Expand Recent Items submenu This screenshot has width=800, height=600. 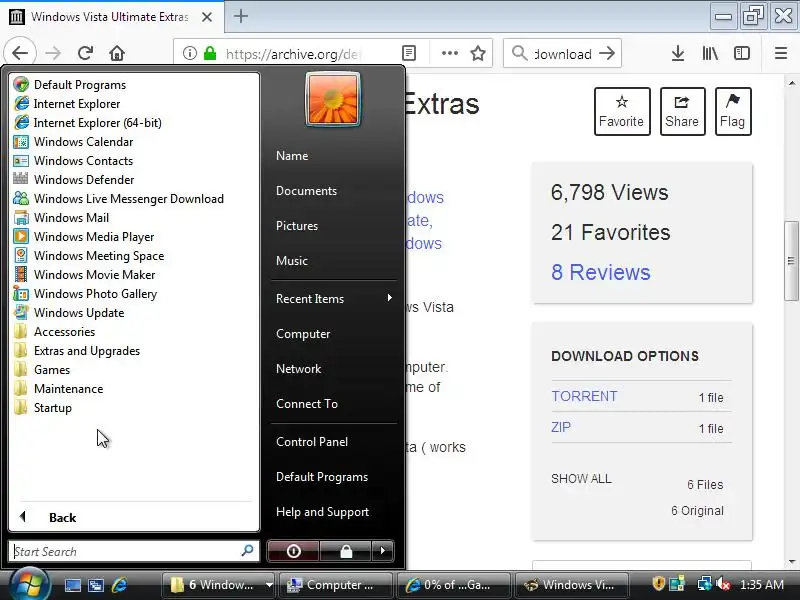pyautogui.click(x=334, y=298)
